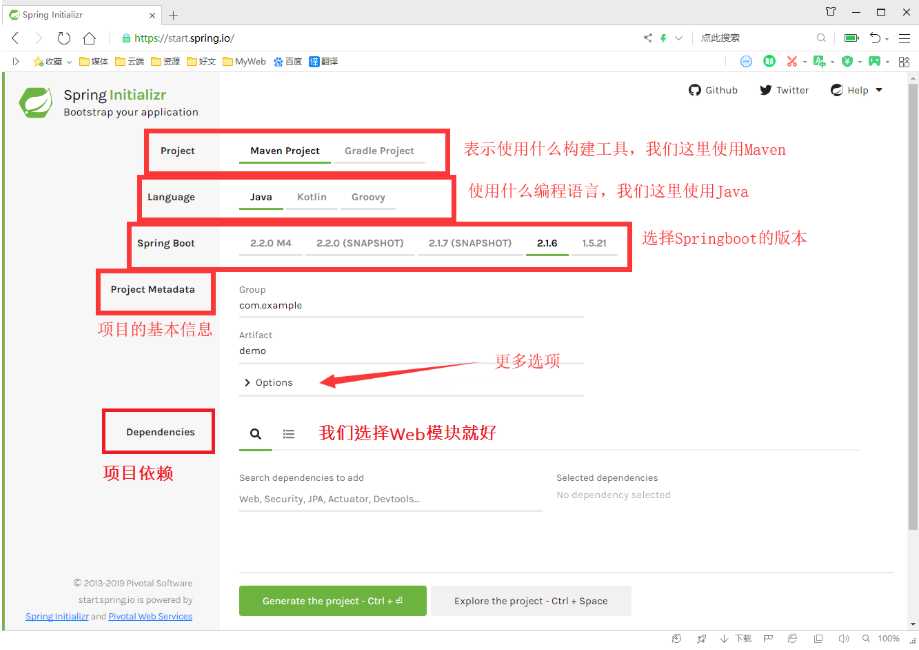Click the green circular extension icon
This screenshot has height=650, width=919.
769,61
